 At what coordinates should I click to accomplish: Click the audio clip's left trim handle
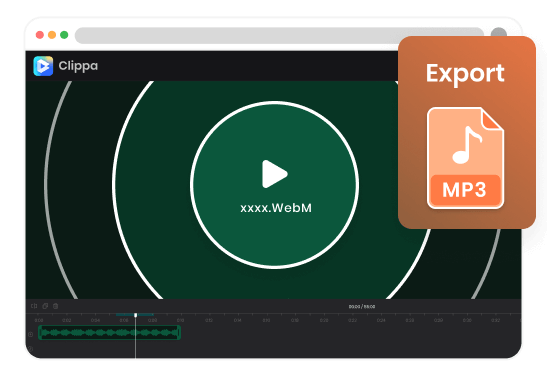pyautogui.click(x=40, y=332)
